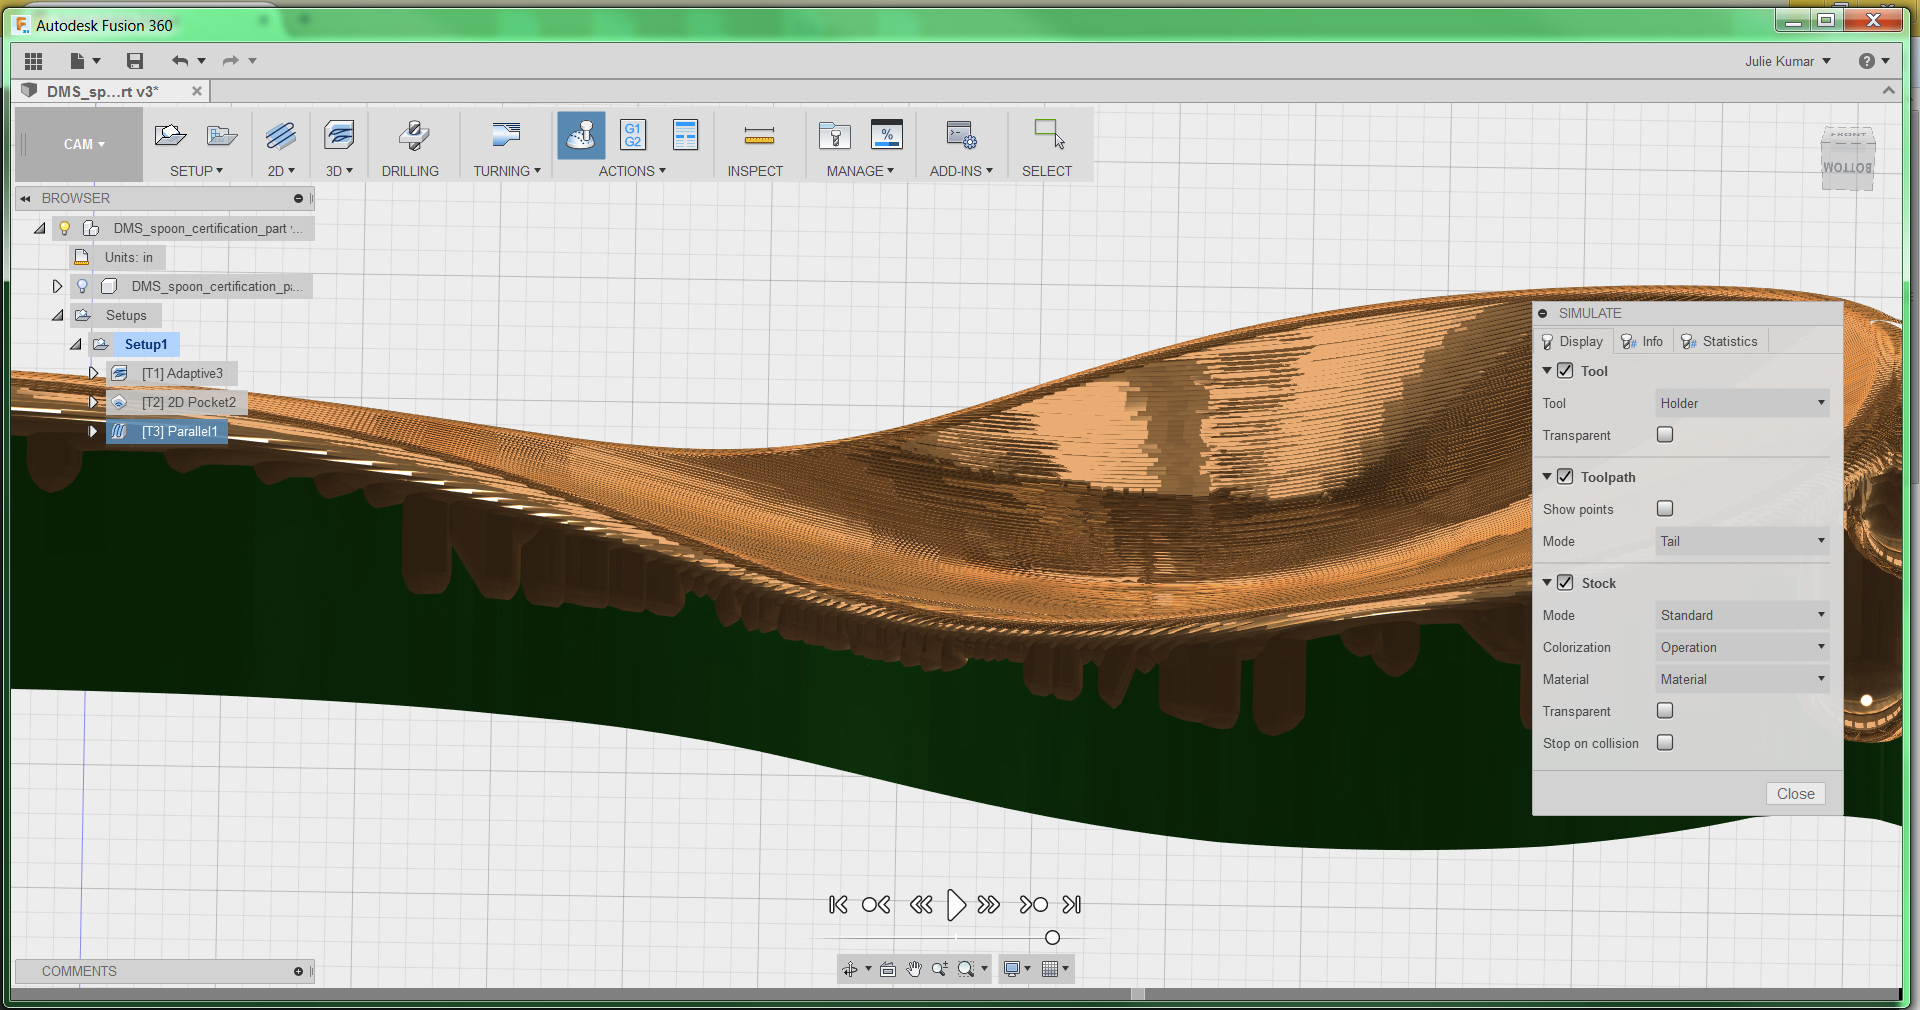Image resolution: width=1920 pixels, height=1010 pixels.
Task: Open the data panel grid icon
Action: pyautogui.click(x=33, y=61)
